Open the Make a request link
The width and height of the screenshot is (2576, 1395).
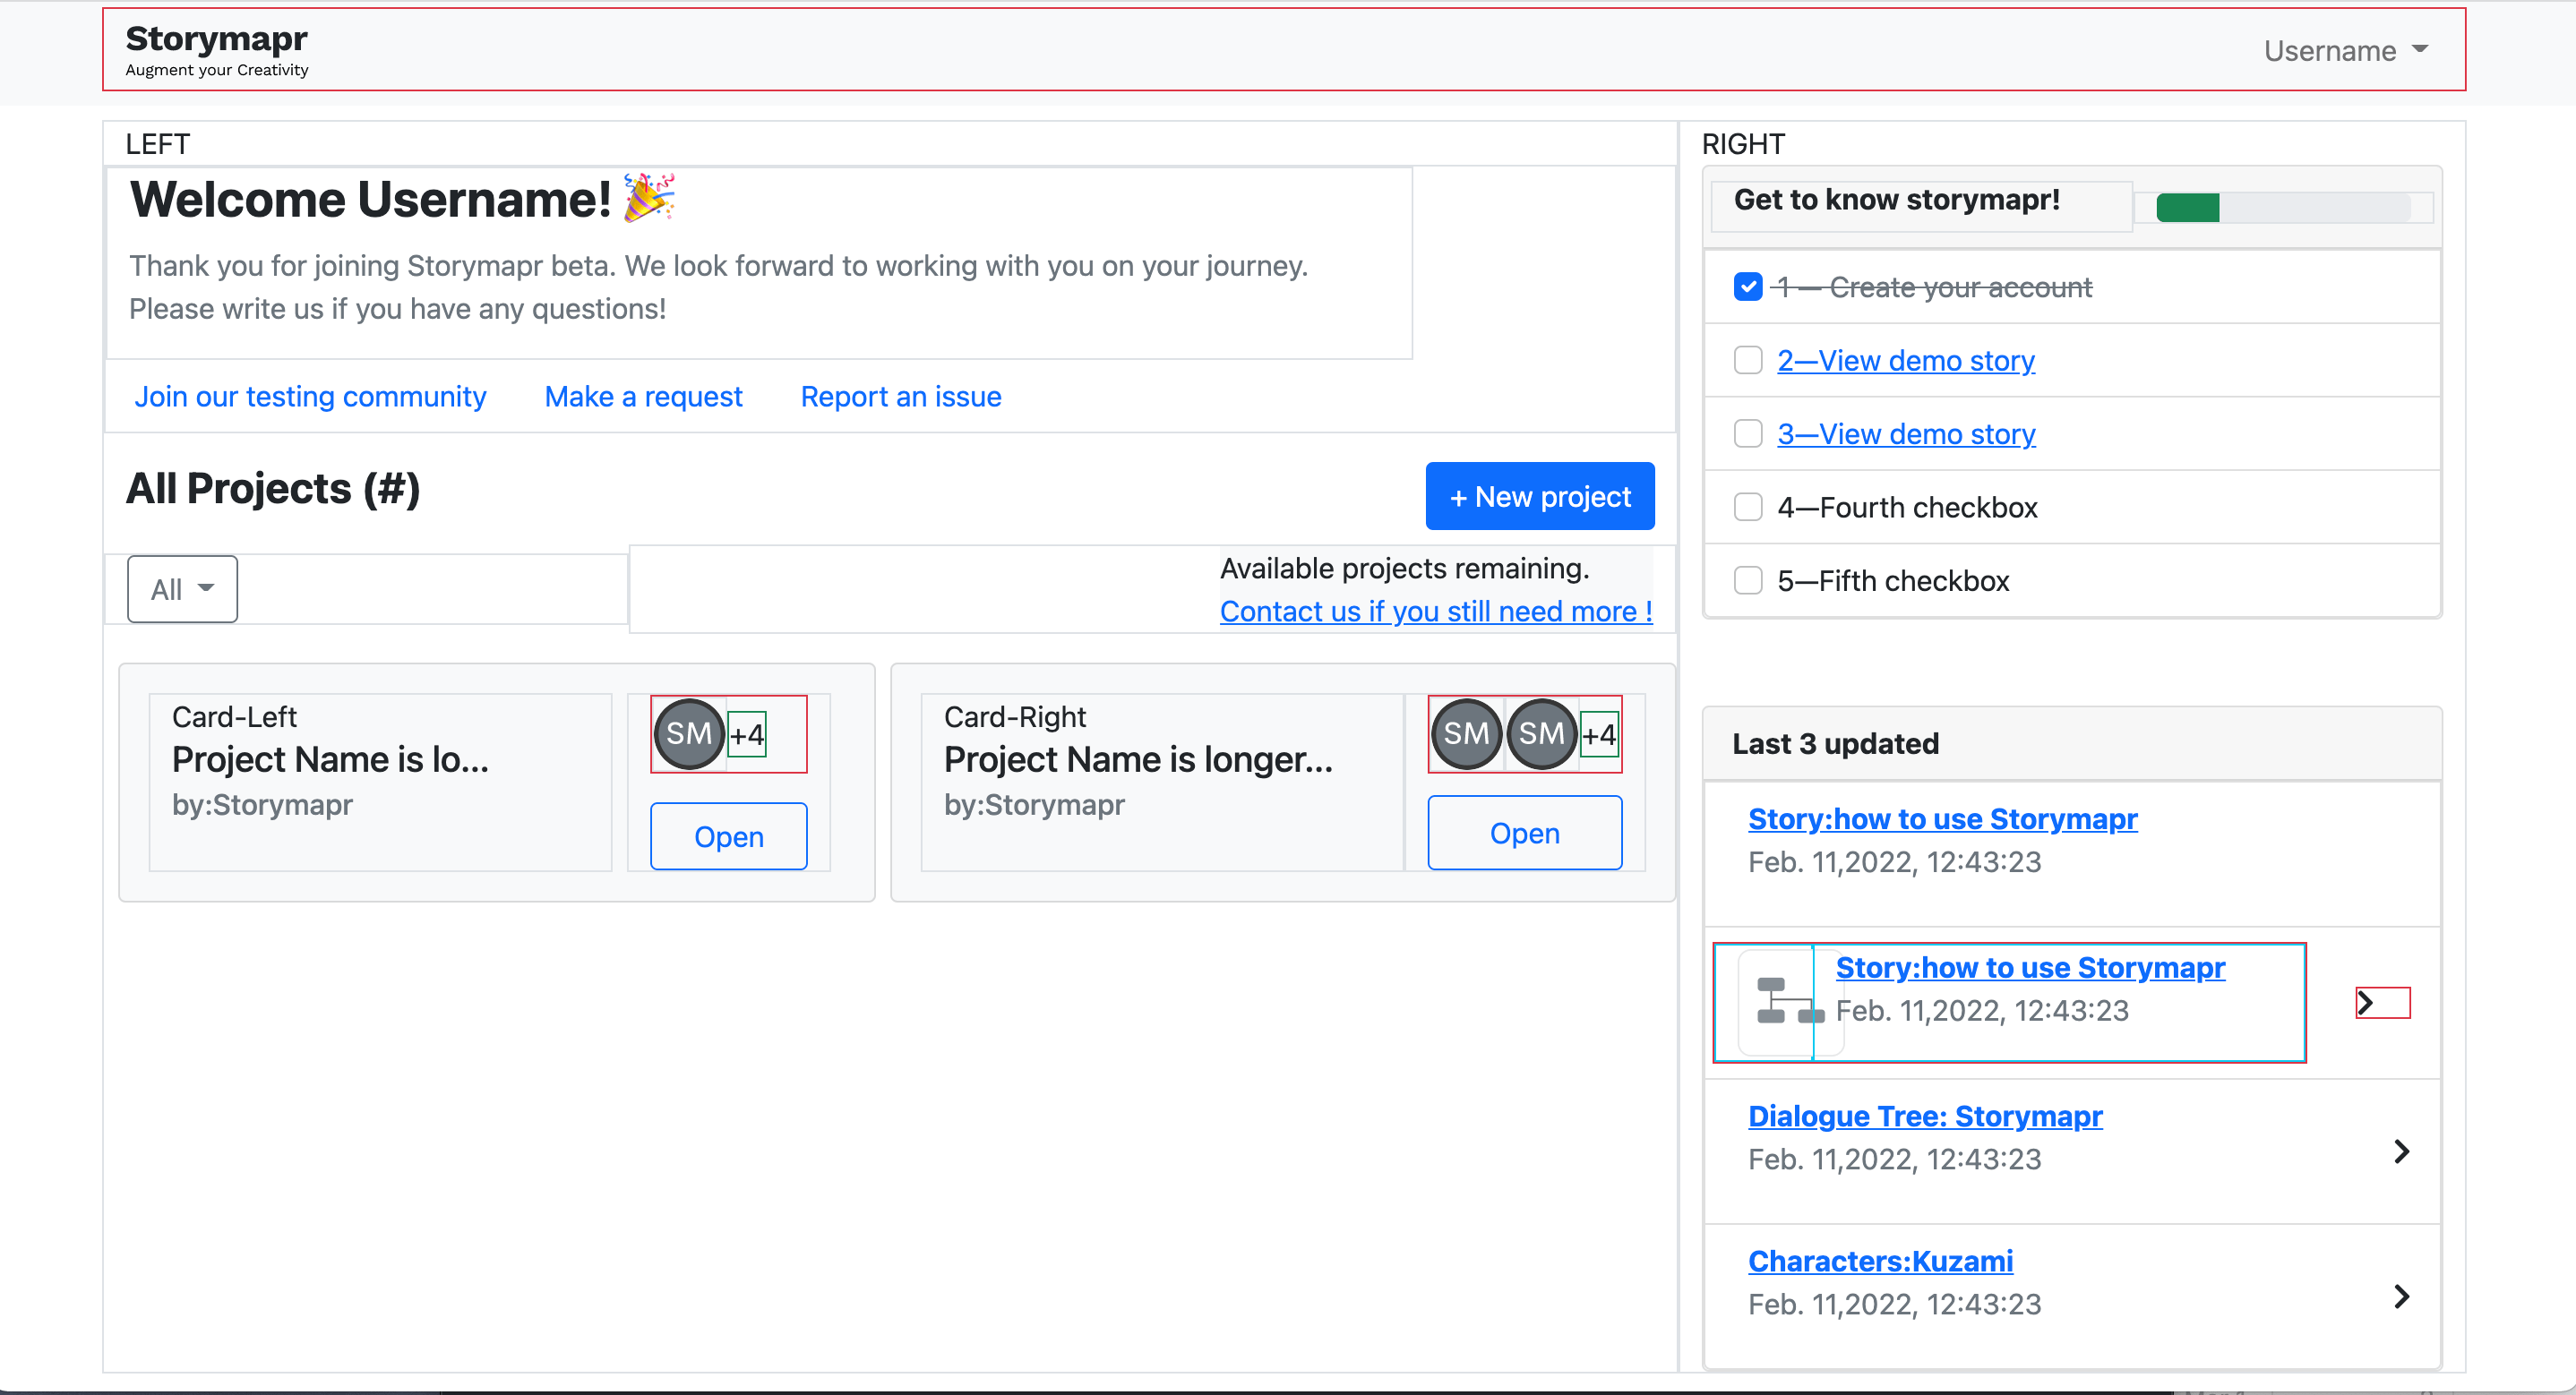(643, 396)
